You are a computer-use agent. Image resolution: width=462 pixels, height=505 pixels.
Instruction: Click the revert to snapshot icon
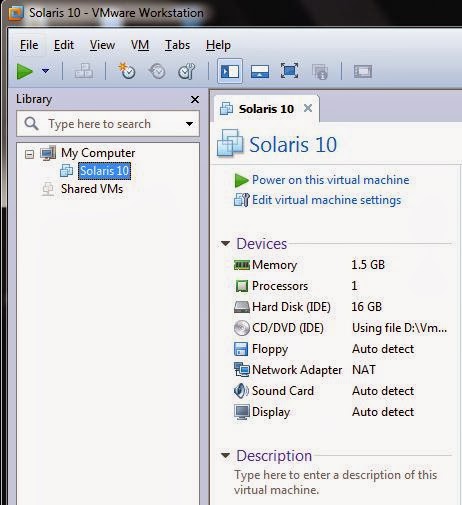(157, 71)
